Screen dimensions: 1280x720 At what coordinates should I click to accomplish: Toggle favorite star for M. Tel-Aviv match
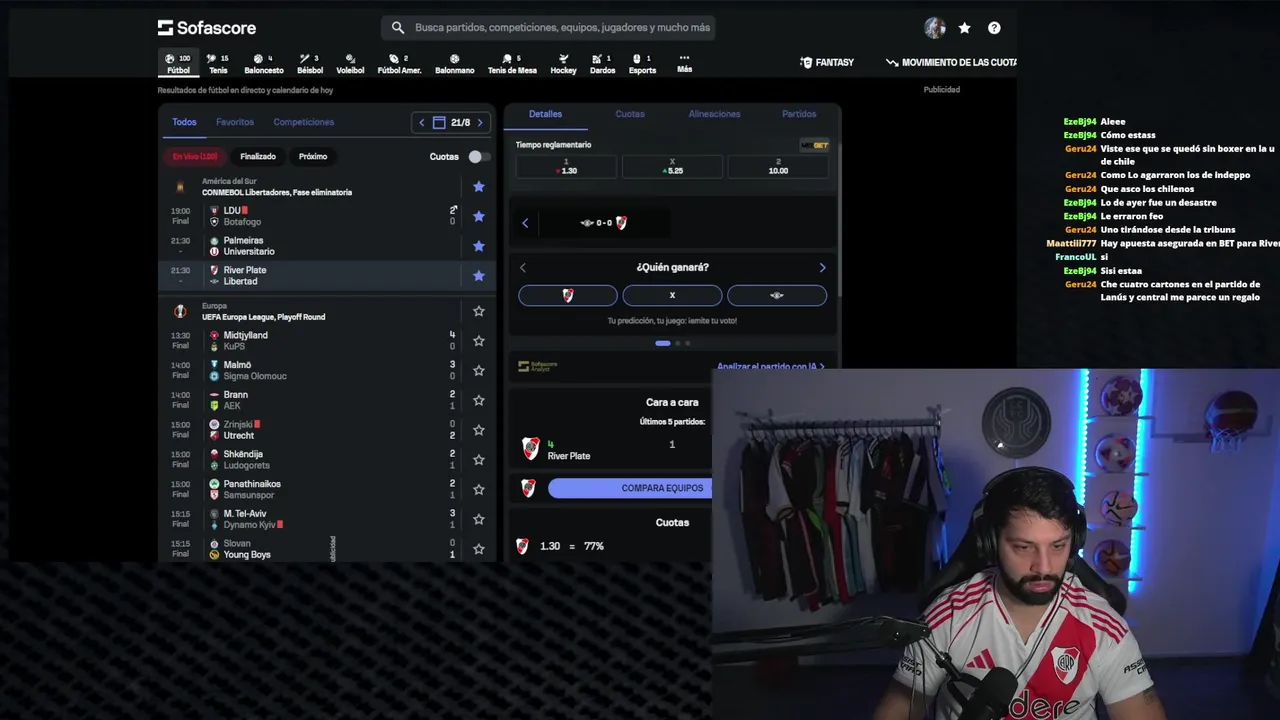coord(479,519)
